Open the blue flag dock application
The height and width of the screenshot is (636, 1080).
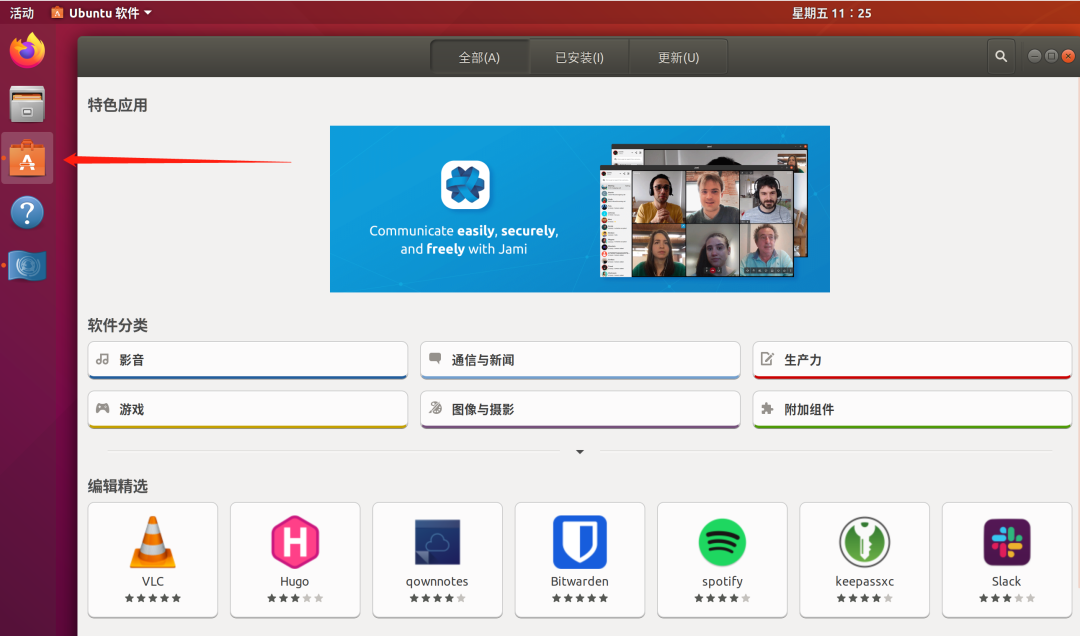click(x=27, y=266)
